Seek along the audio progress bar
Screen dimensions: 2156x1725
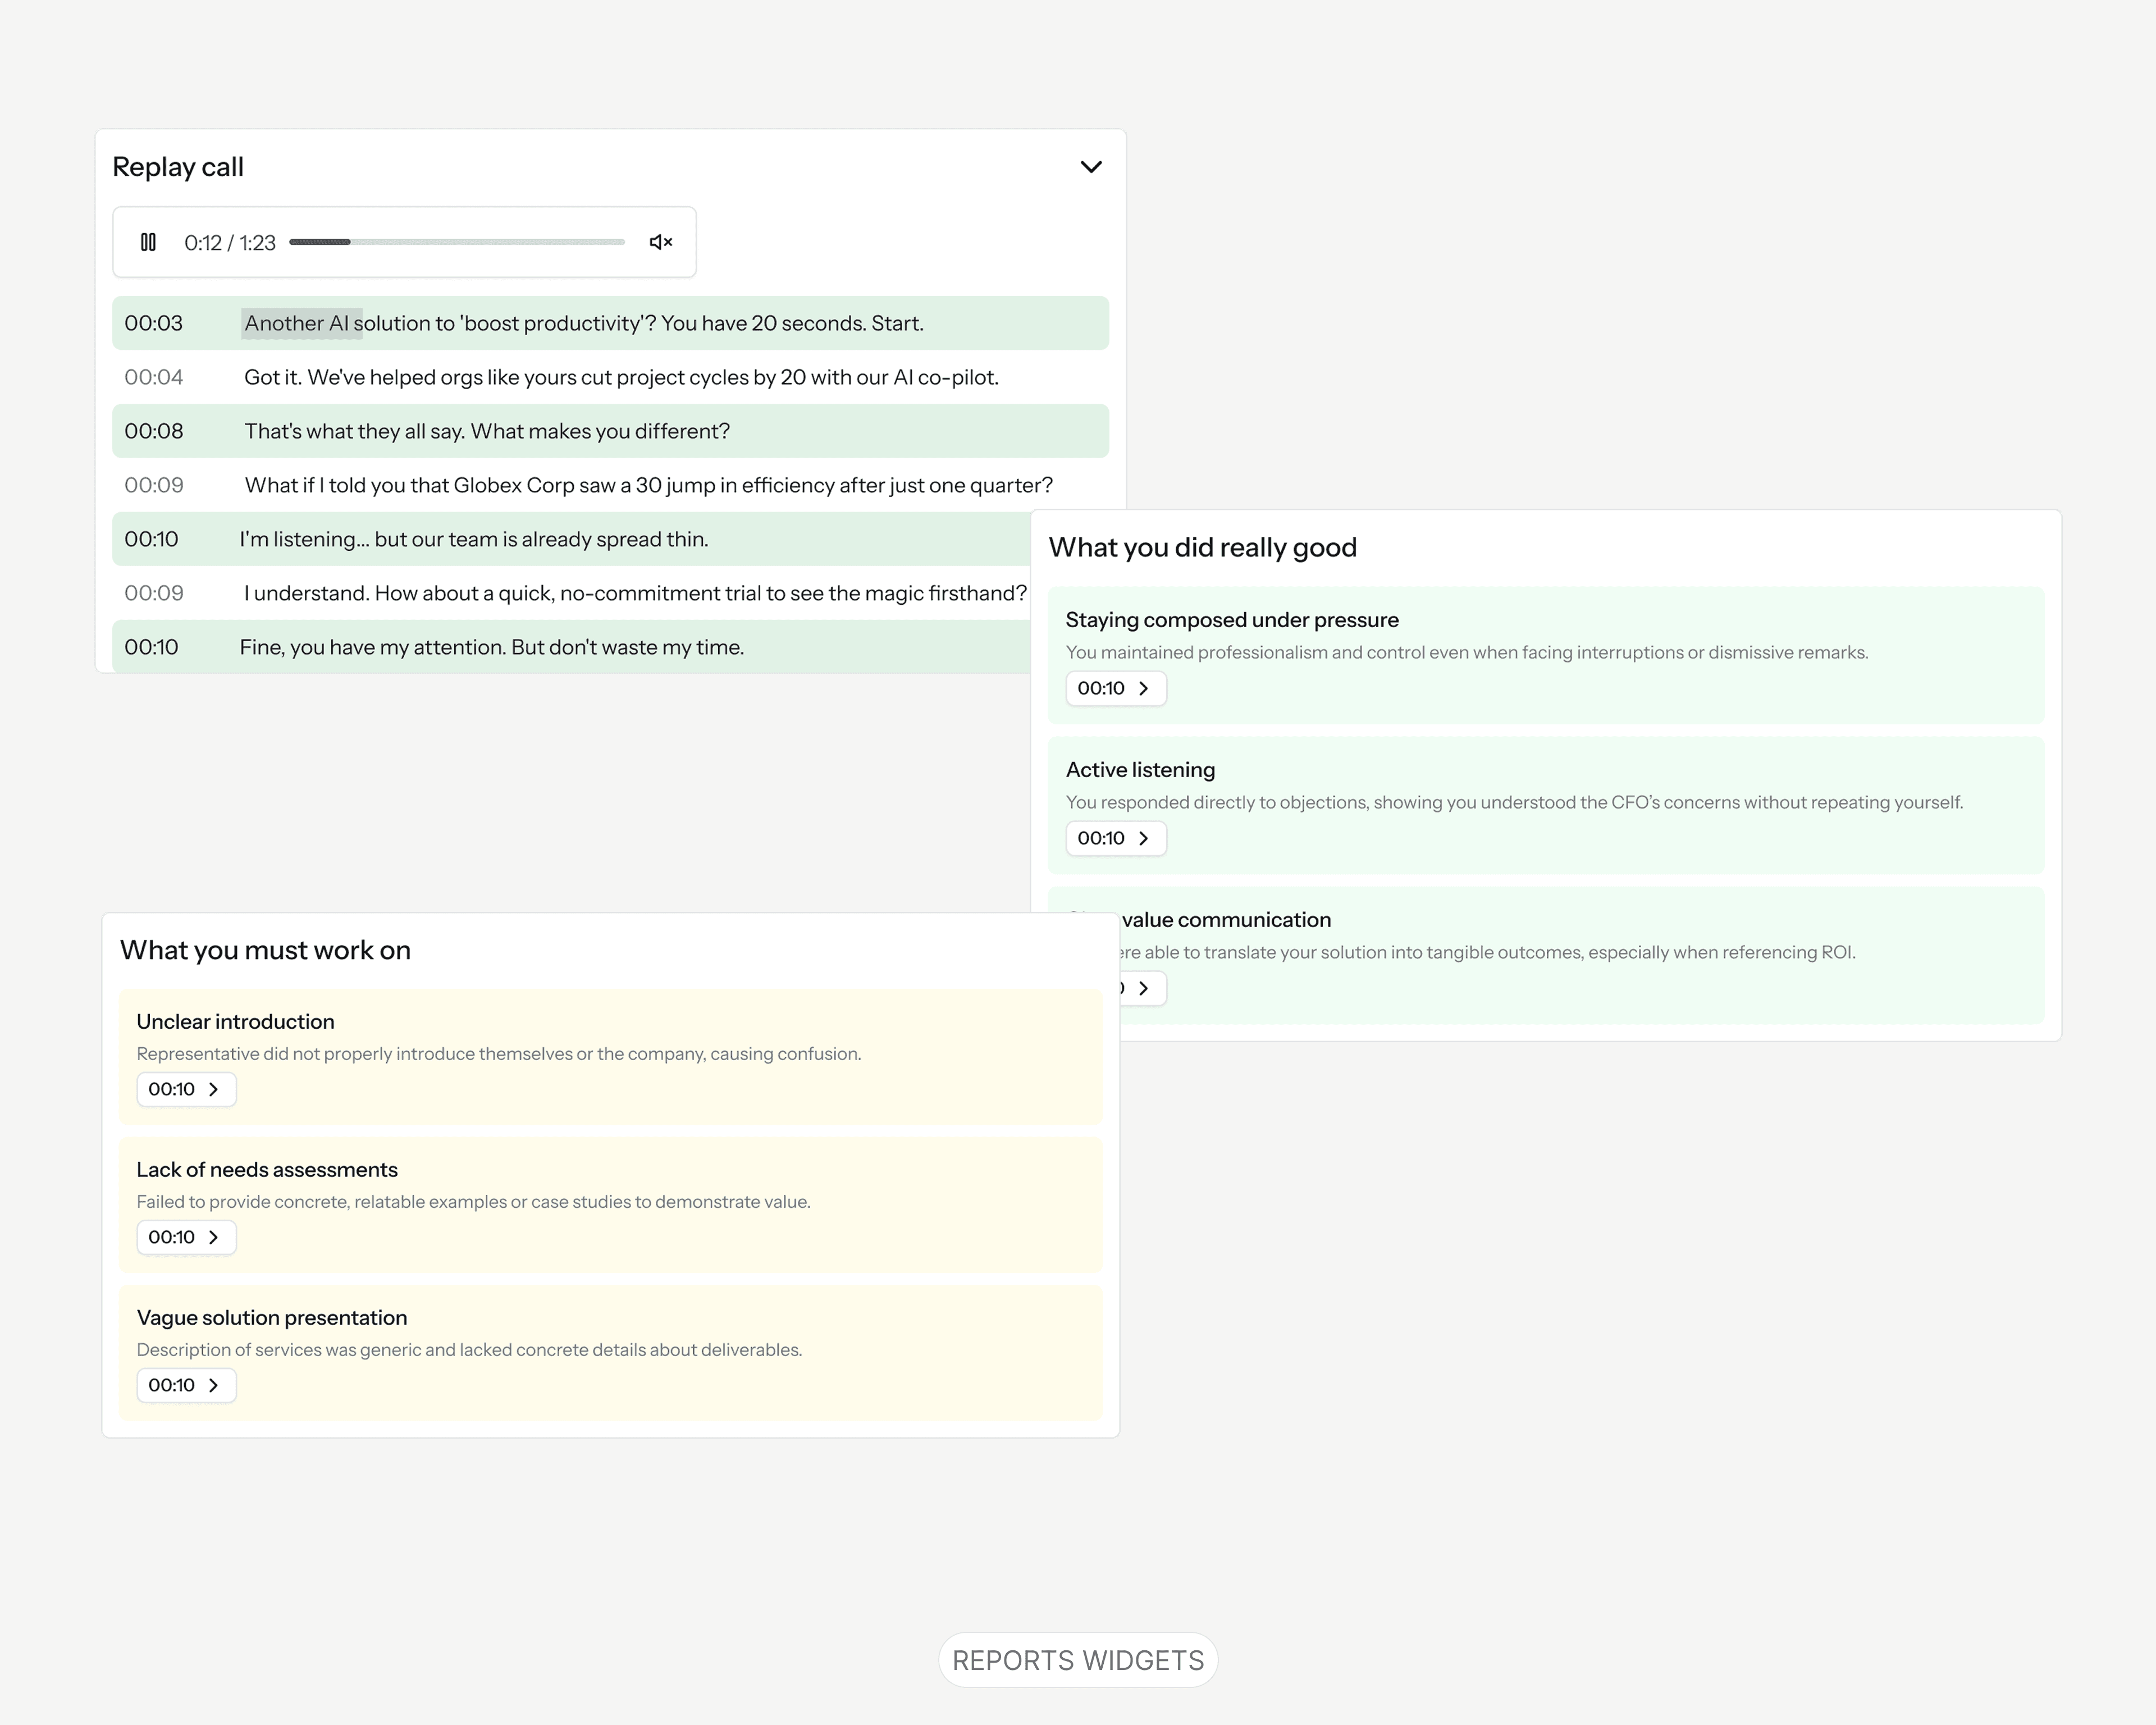(x=456, y=242)
